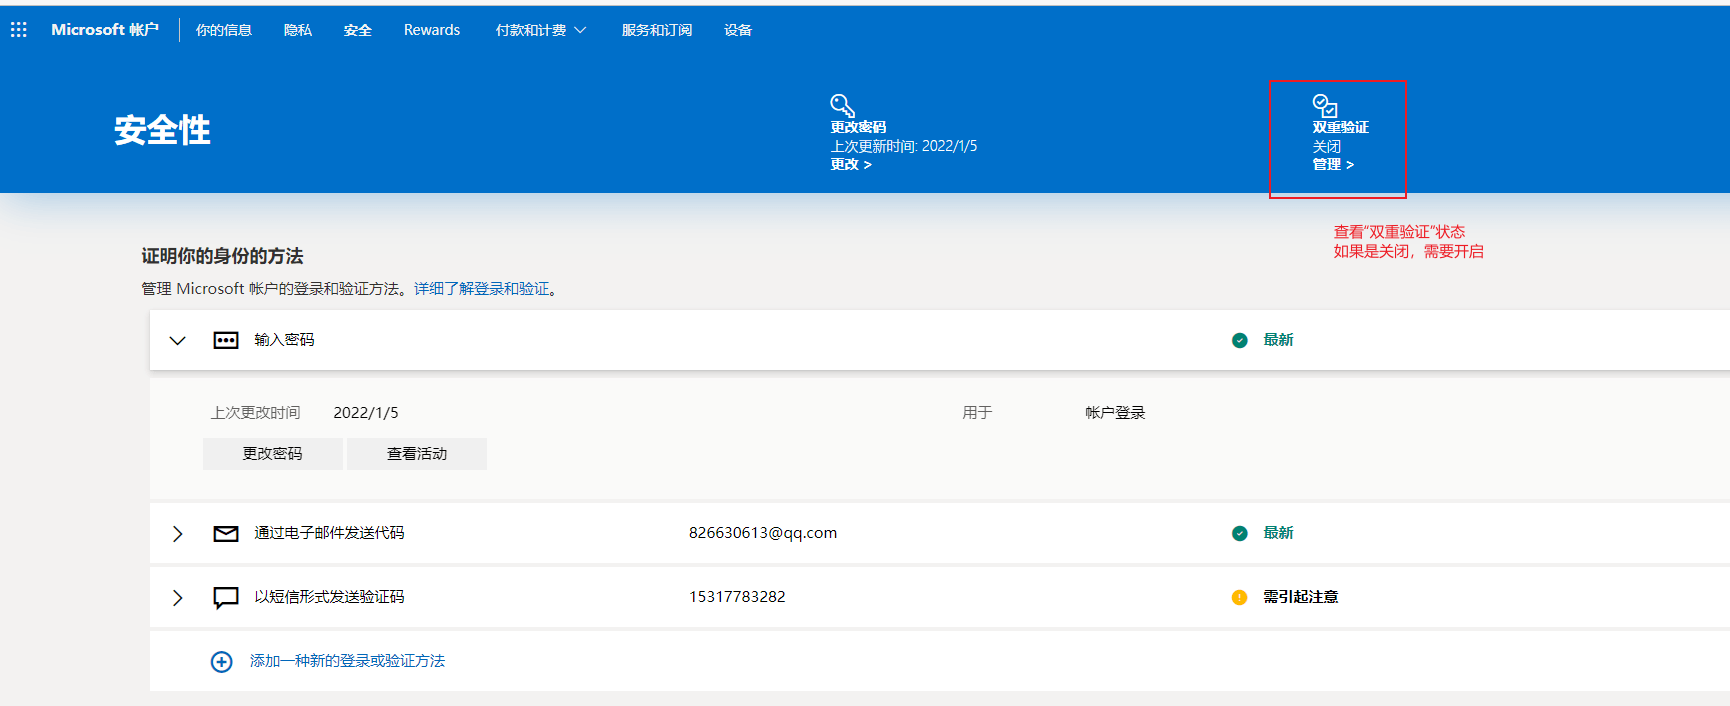Click the 证明你的身份的方法 heading

222,256
